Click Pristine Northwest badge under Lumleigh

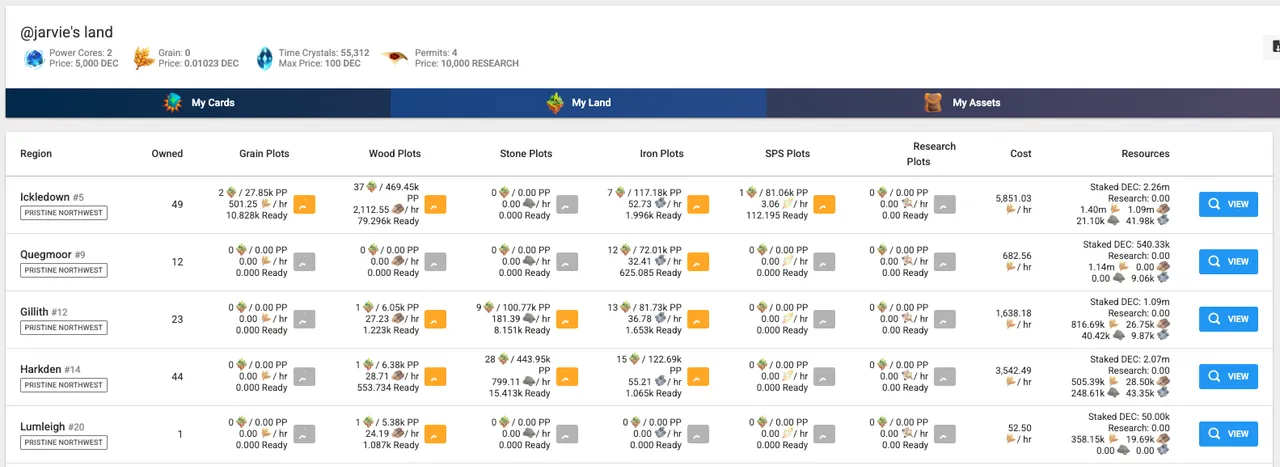point(63,442)
